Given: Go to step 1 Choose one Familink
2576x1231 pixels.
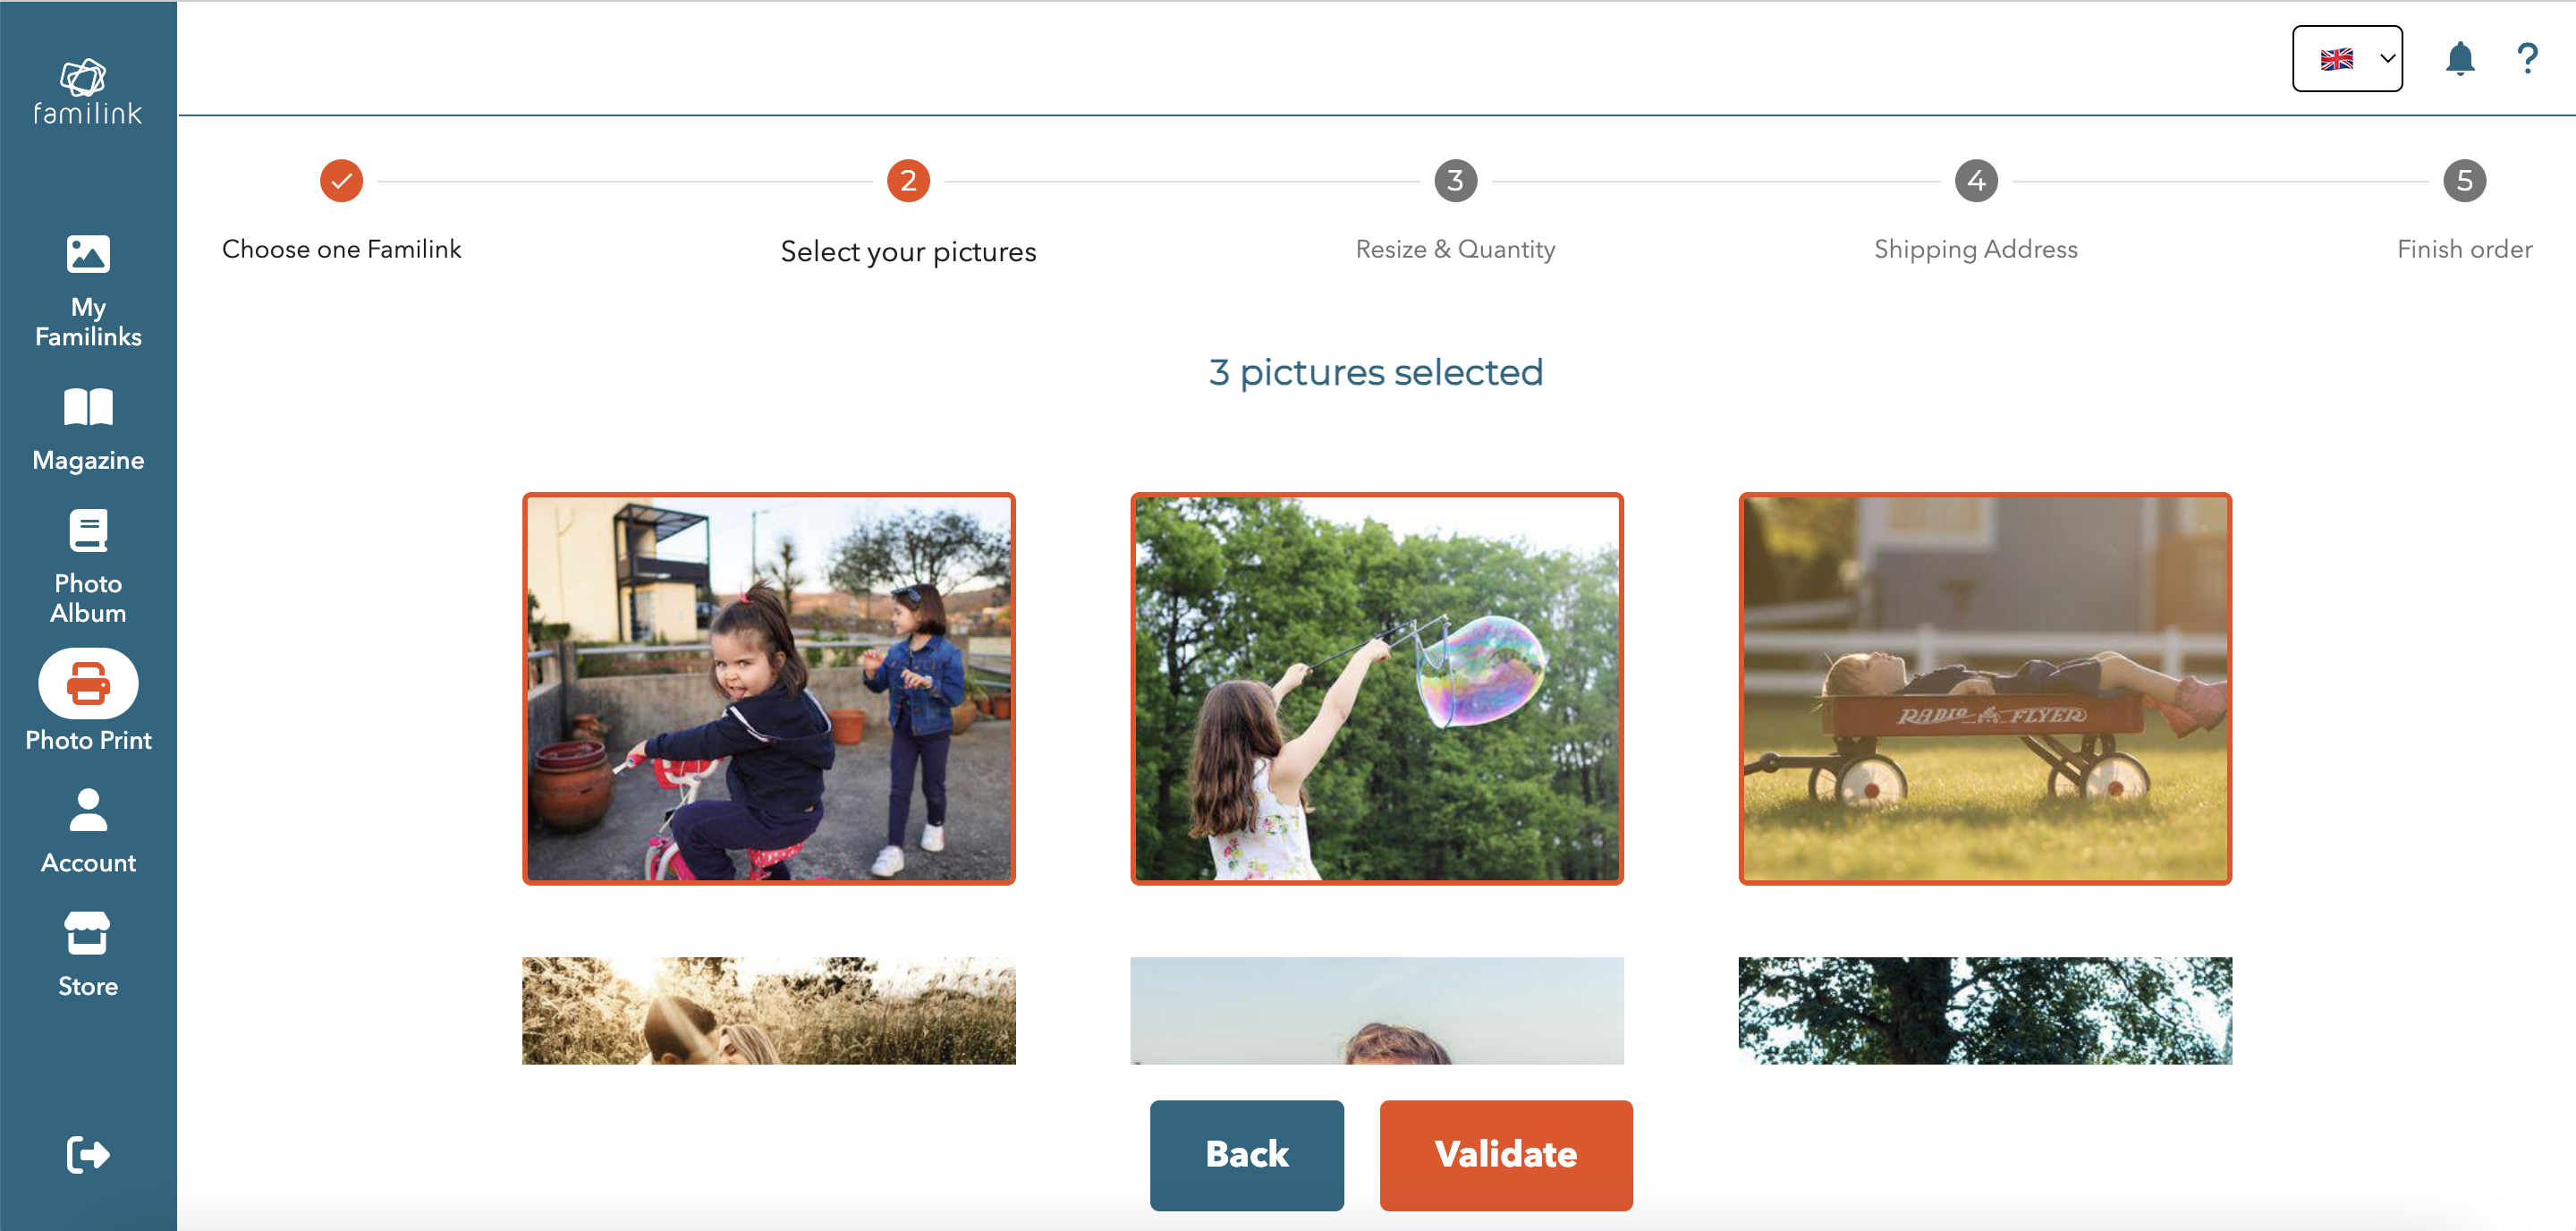Looking at the screenshot, I should click(341, 181).
